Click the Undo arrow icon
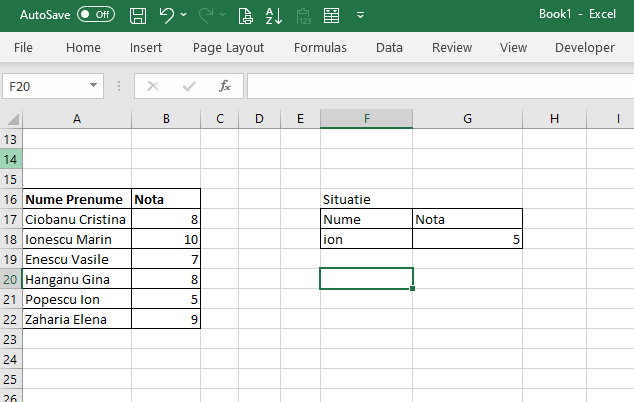Image resolution: width=634 pixels, height=402 pixels. pyautogui.click(x=168, y=15)
